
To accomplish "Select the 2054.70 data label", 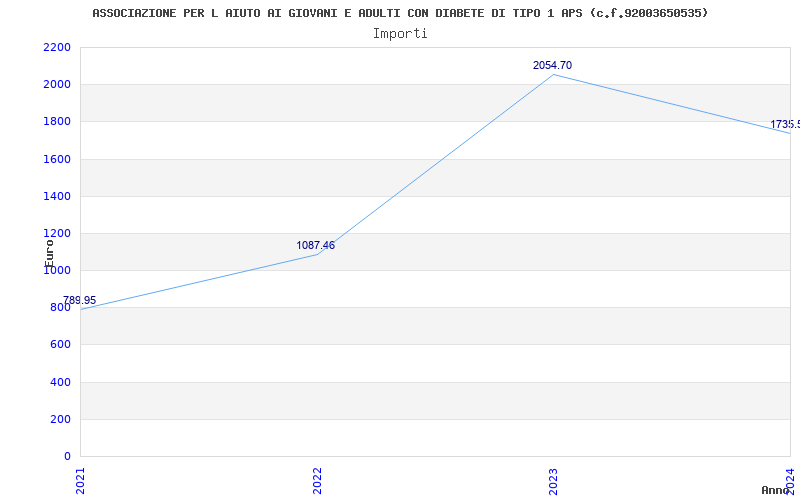I will pyautogui.click(x=553, y=65).
